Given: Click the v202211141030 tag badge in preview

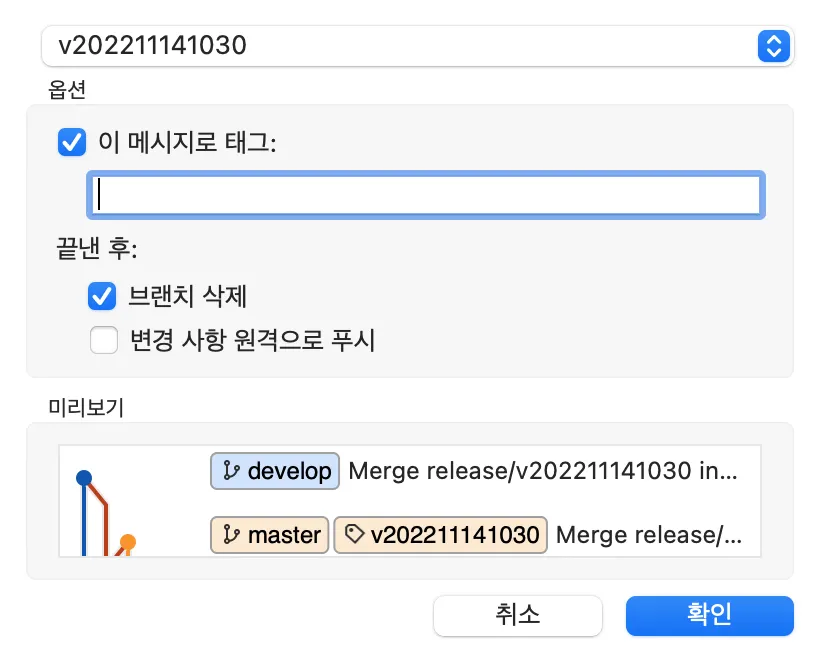Looking at the screenshot, I should tap(441, 535).
